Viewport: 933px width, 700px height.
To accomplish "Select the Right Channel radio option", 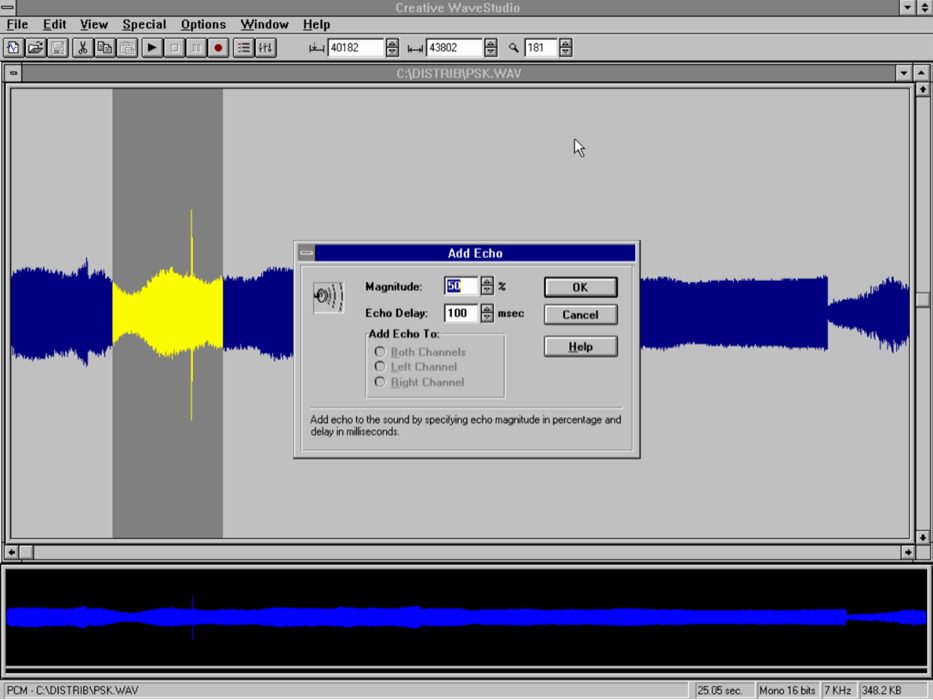I will pyautogui.click(x=380, y=382).
